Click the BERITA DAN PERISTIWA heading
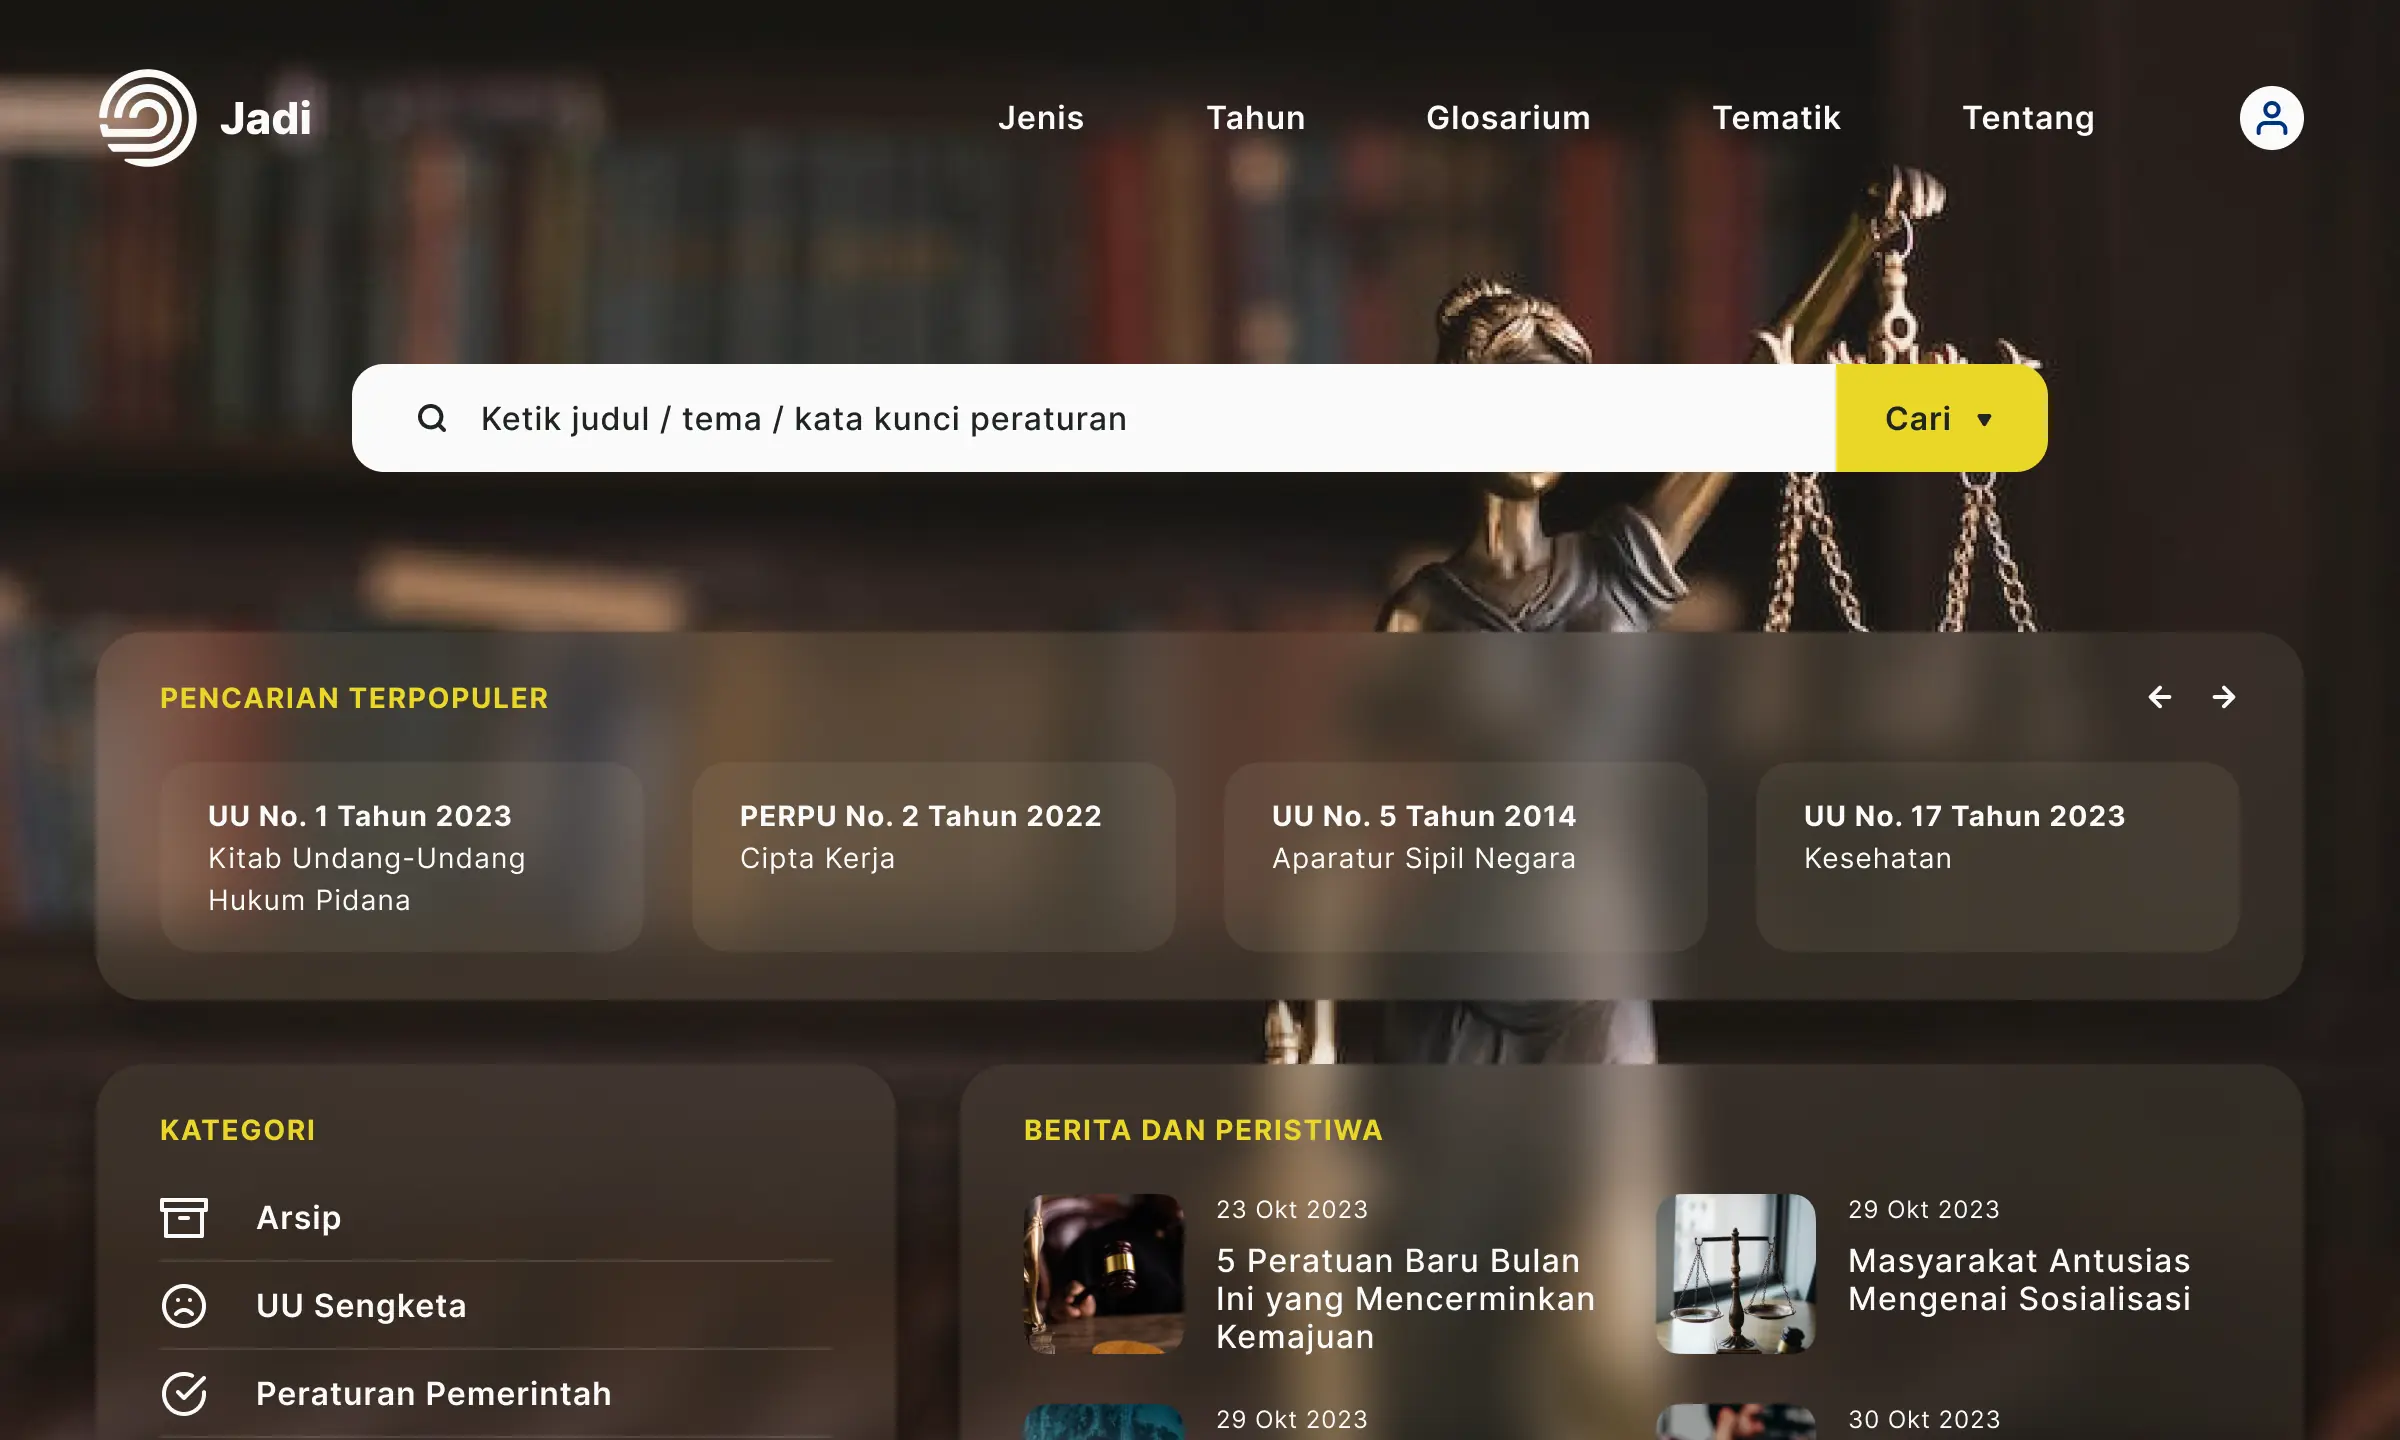The height and width of the screenshot is (1440, 2400). click(1203, 1130)
